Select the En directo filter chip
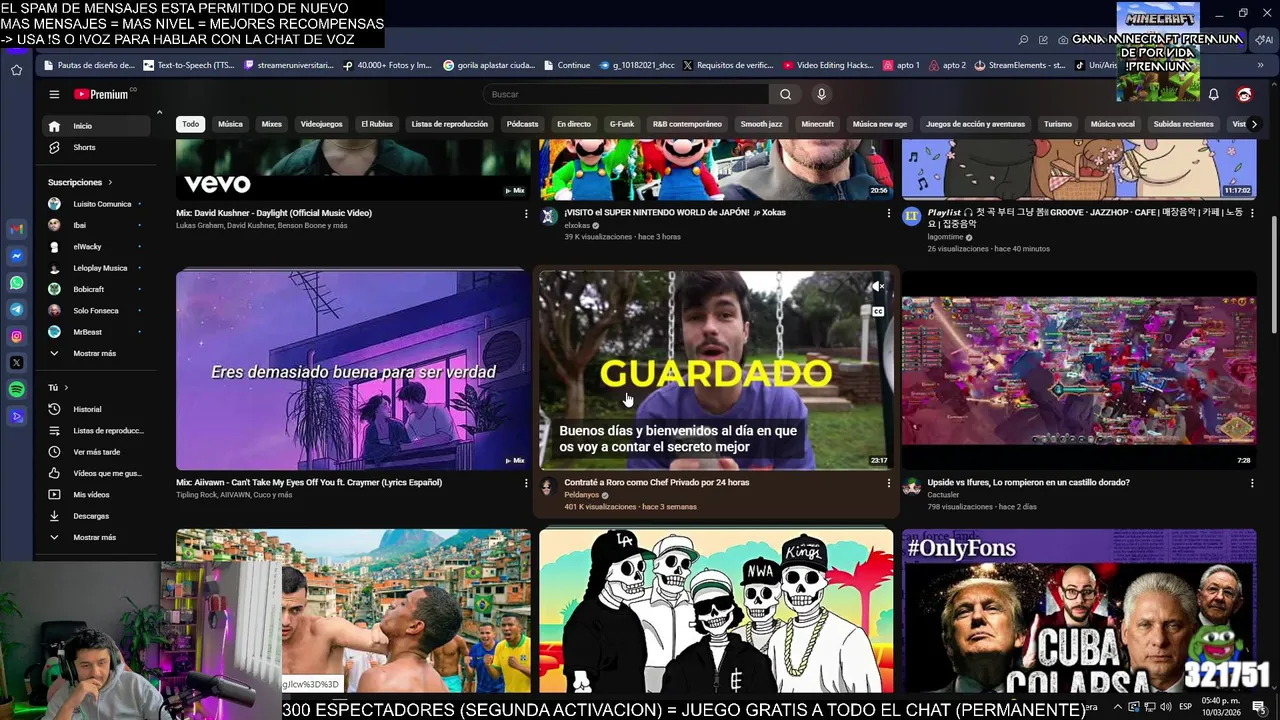 574,124
